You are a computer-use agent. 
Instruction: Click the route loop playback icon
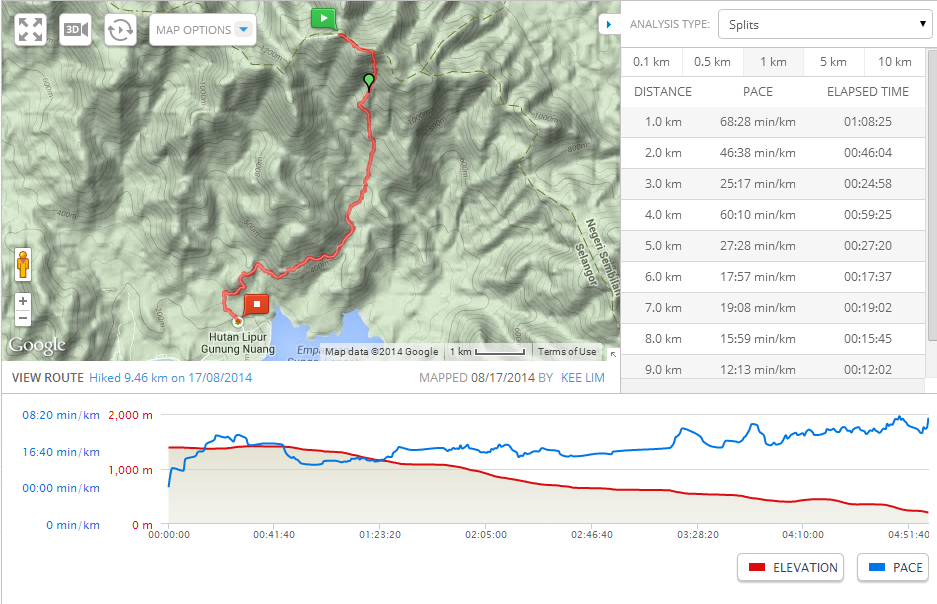(119, 29)
